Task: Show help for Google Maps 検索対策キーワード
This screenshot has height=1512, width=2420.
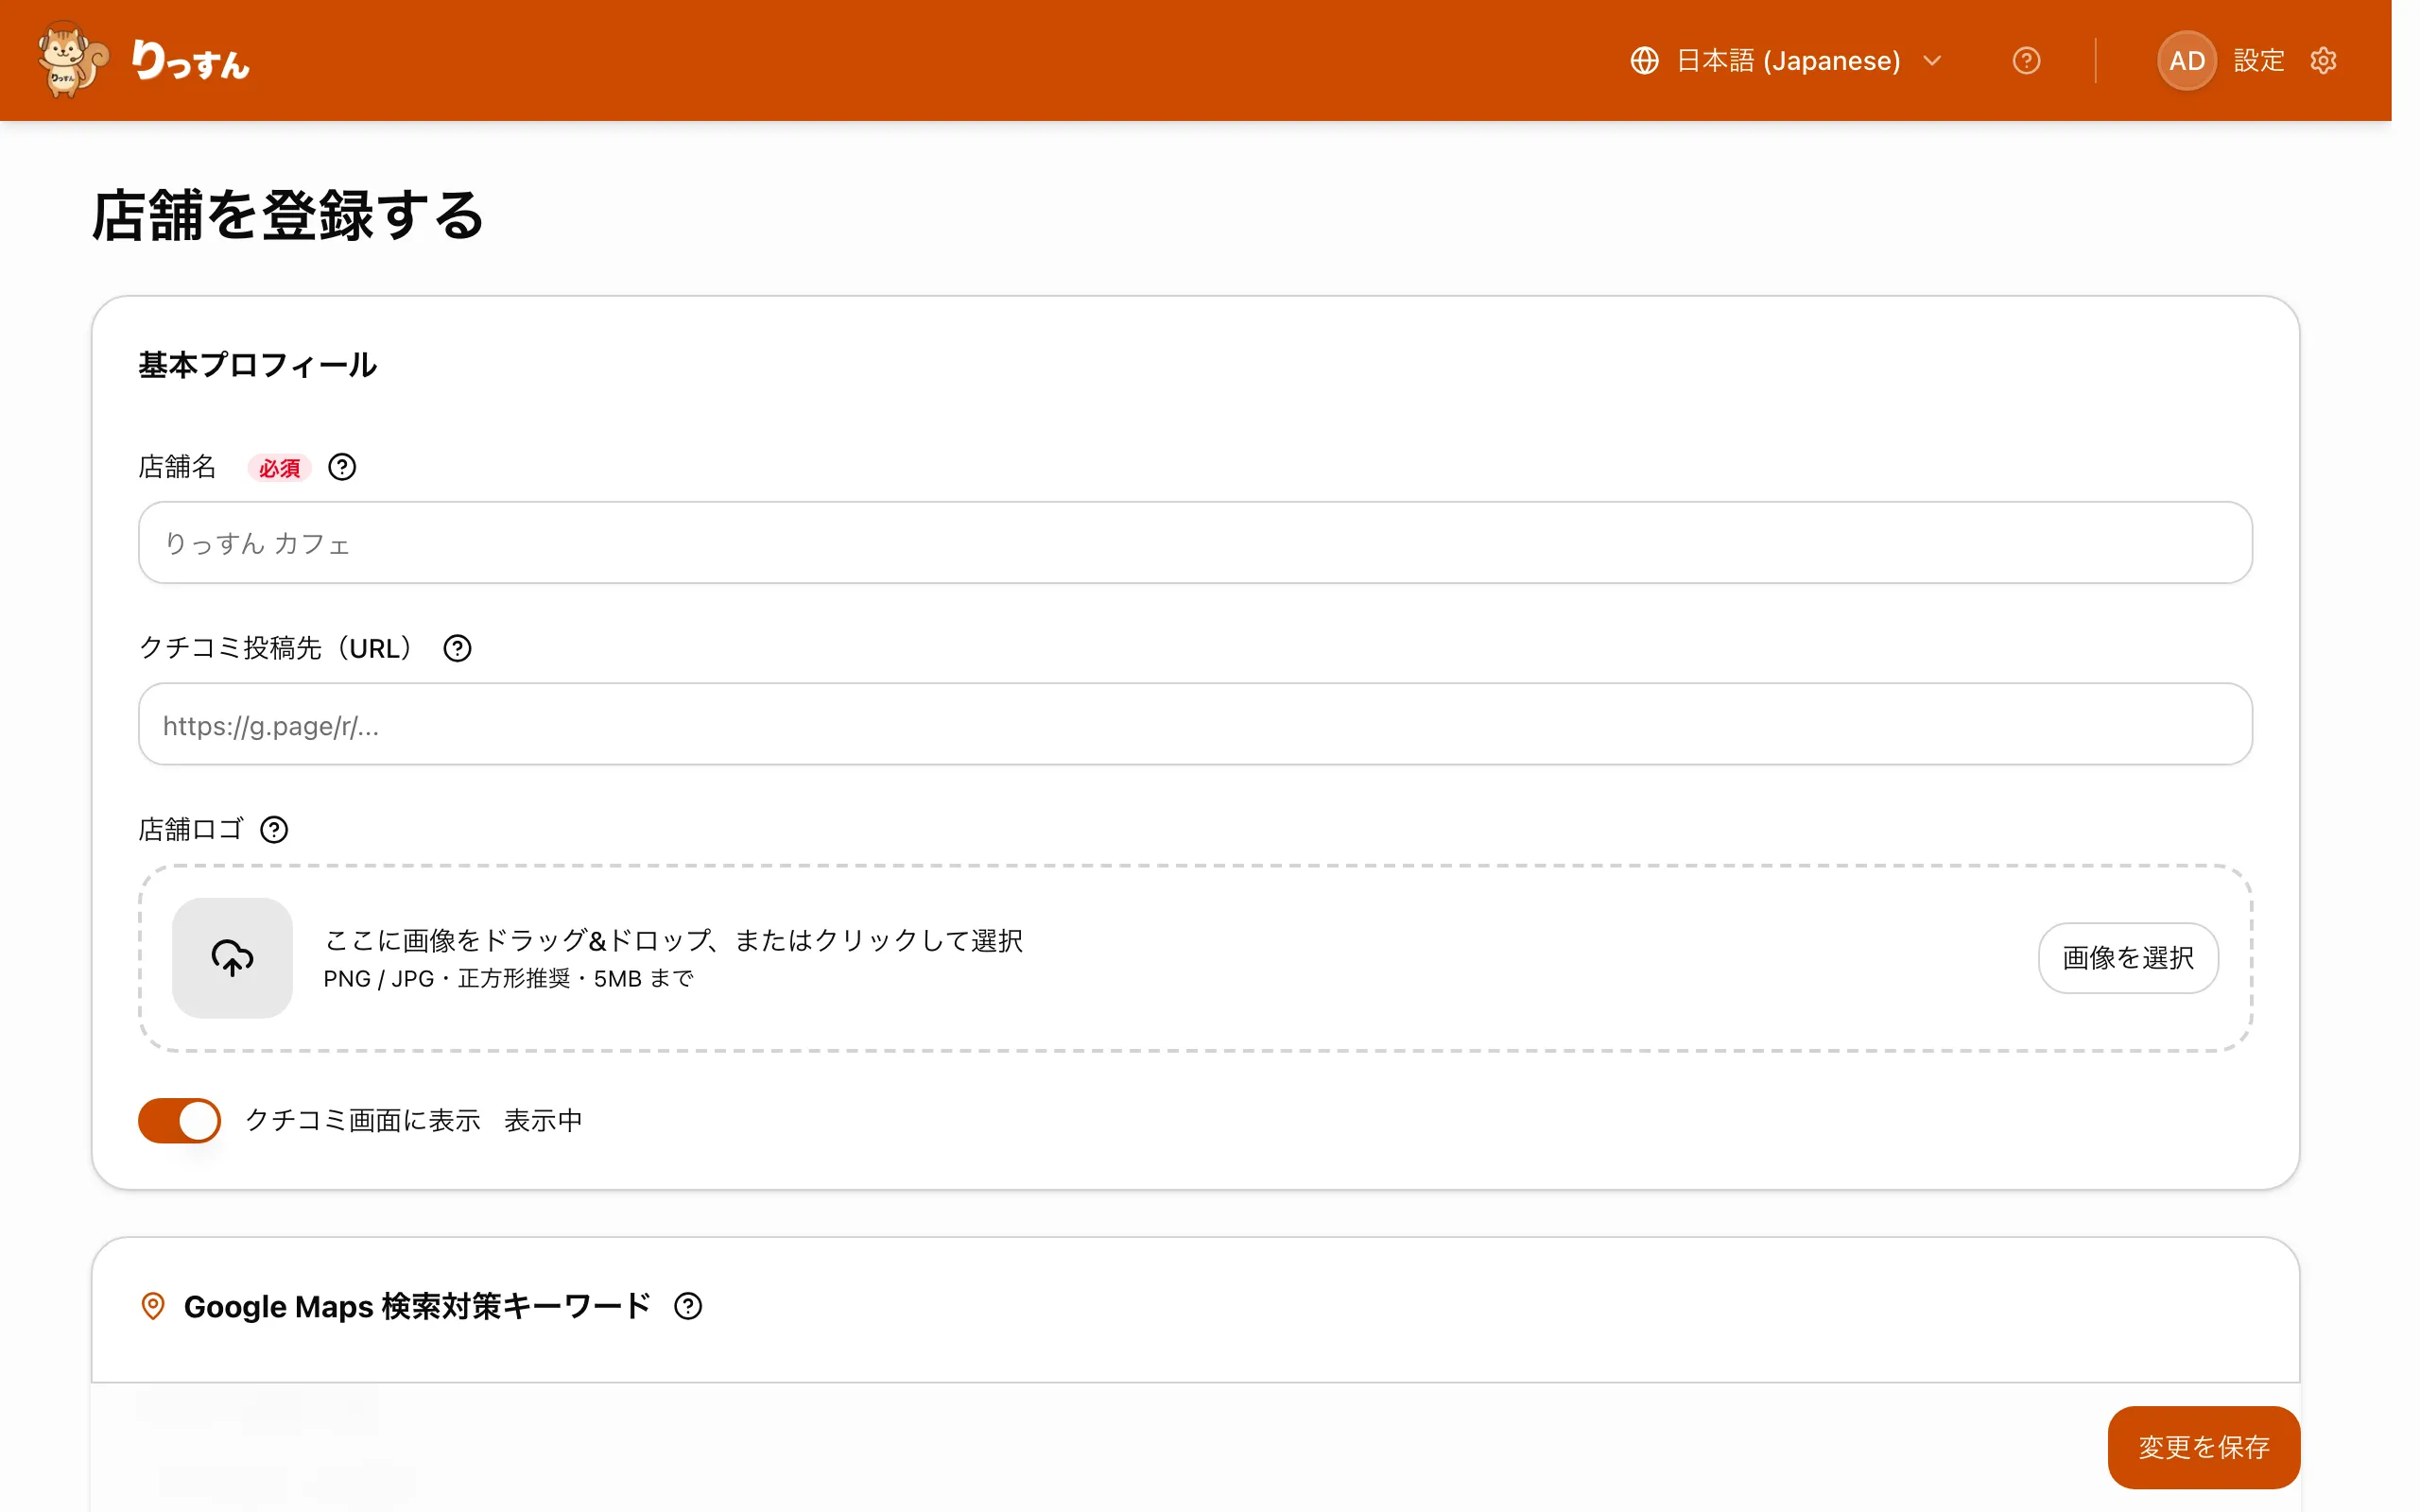Action: point(688,1306)
